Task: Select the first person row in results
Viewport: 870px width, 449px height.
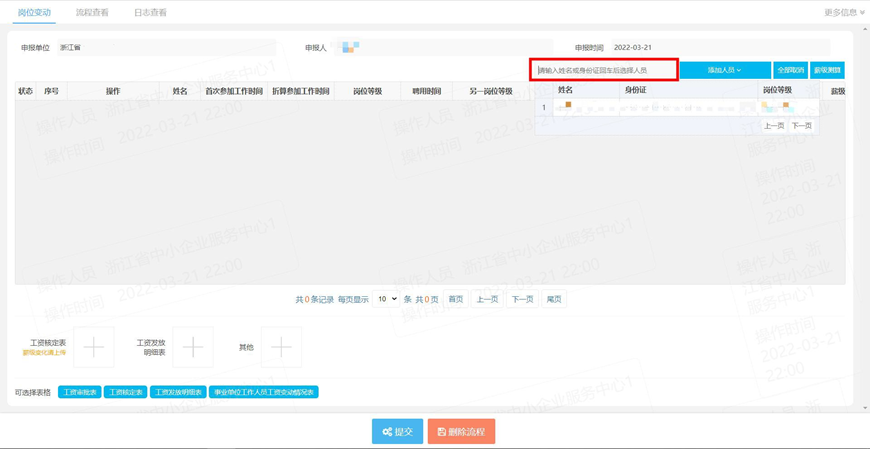Action: 677,107
